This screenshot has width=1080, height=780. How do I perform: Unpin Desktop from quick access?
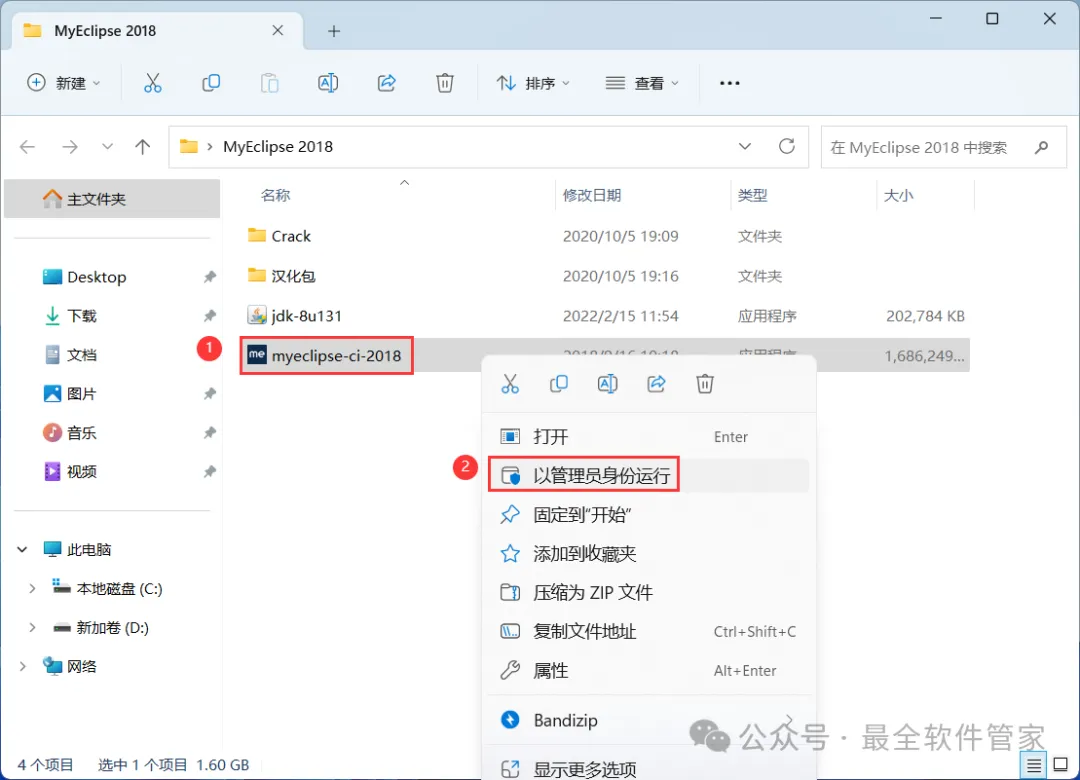point(209,277)
